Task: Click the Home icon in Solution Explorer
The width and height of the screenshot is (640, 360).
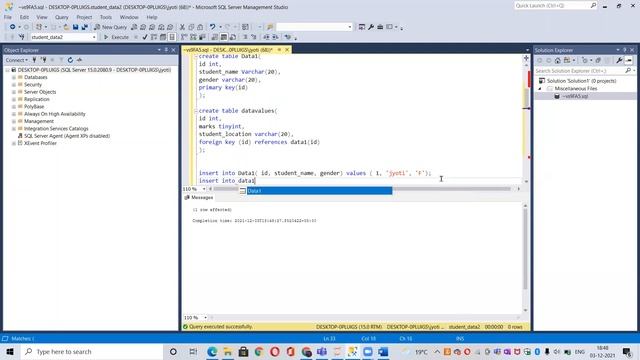Action: pos(558,60)
